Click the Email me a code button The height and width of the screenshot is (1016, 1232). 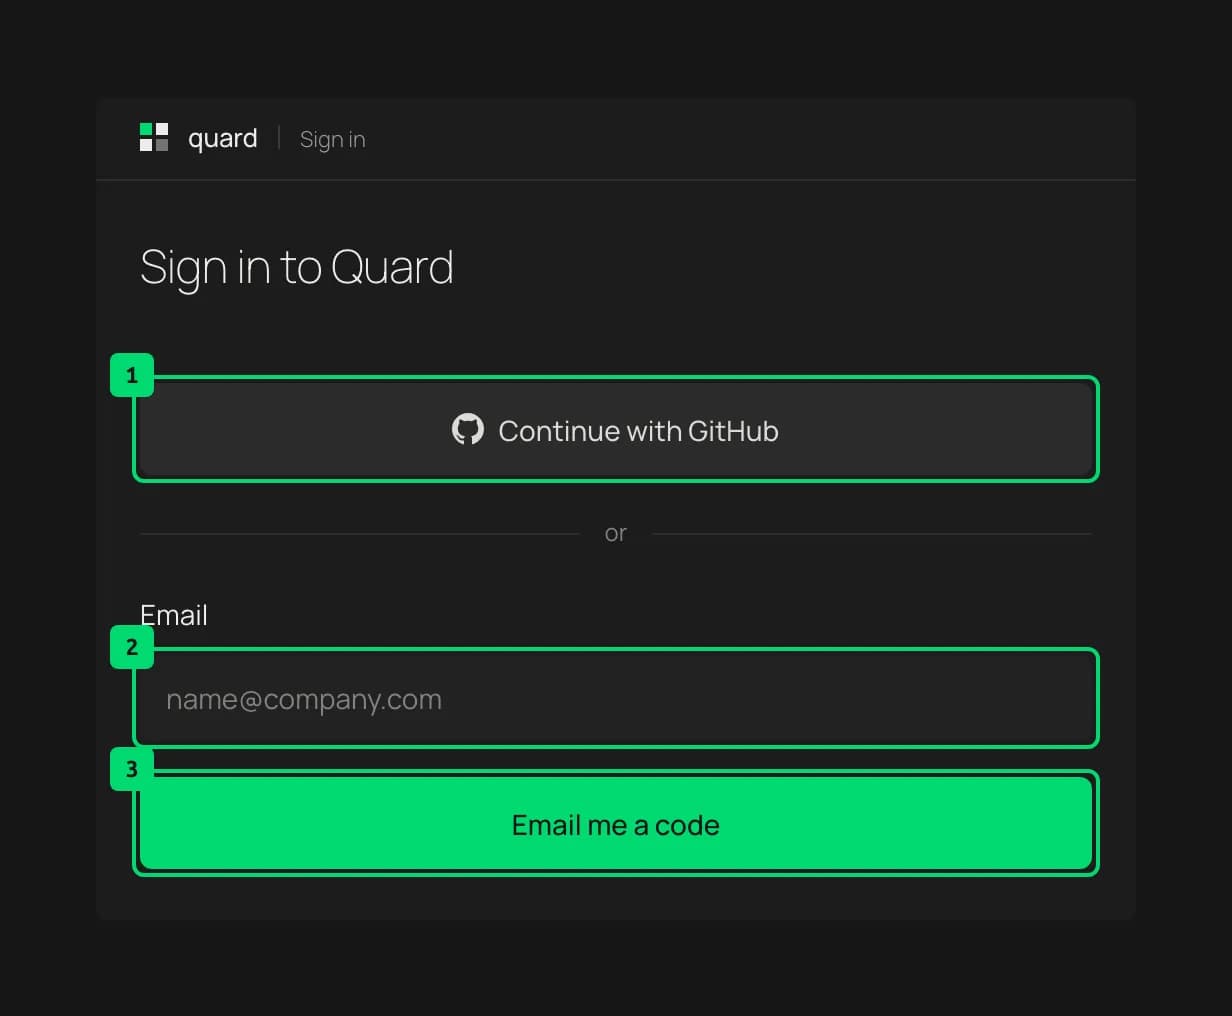[616, 824]
